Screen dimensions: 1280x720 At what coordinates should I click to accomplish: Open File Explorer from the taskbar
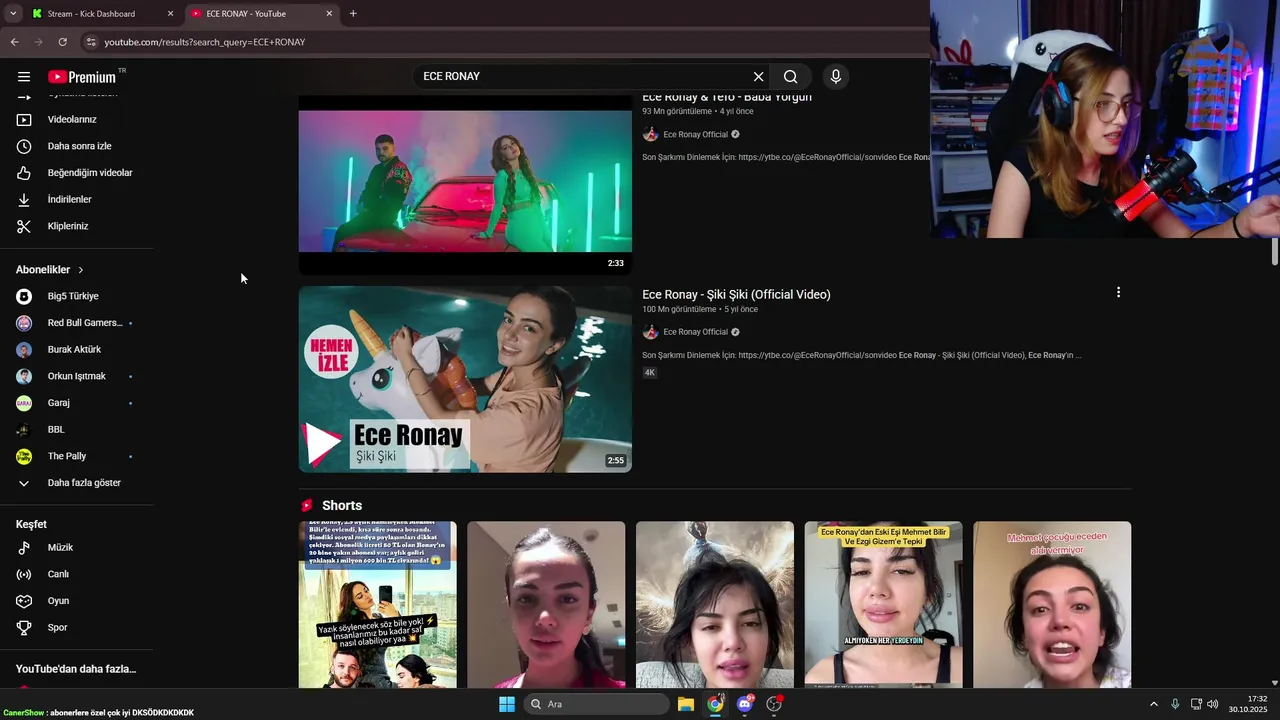coord(686,704)
